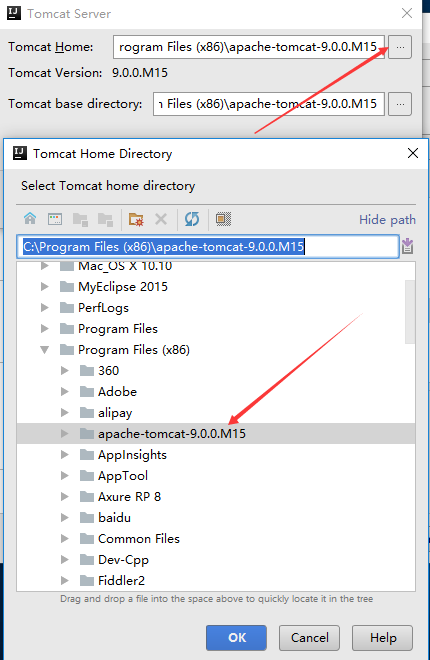Go to home directory icon
Image resolution: width=430 pixels, height=660 pixels.
tap(30, 219)
